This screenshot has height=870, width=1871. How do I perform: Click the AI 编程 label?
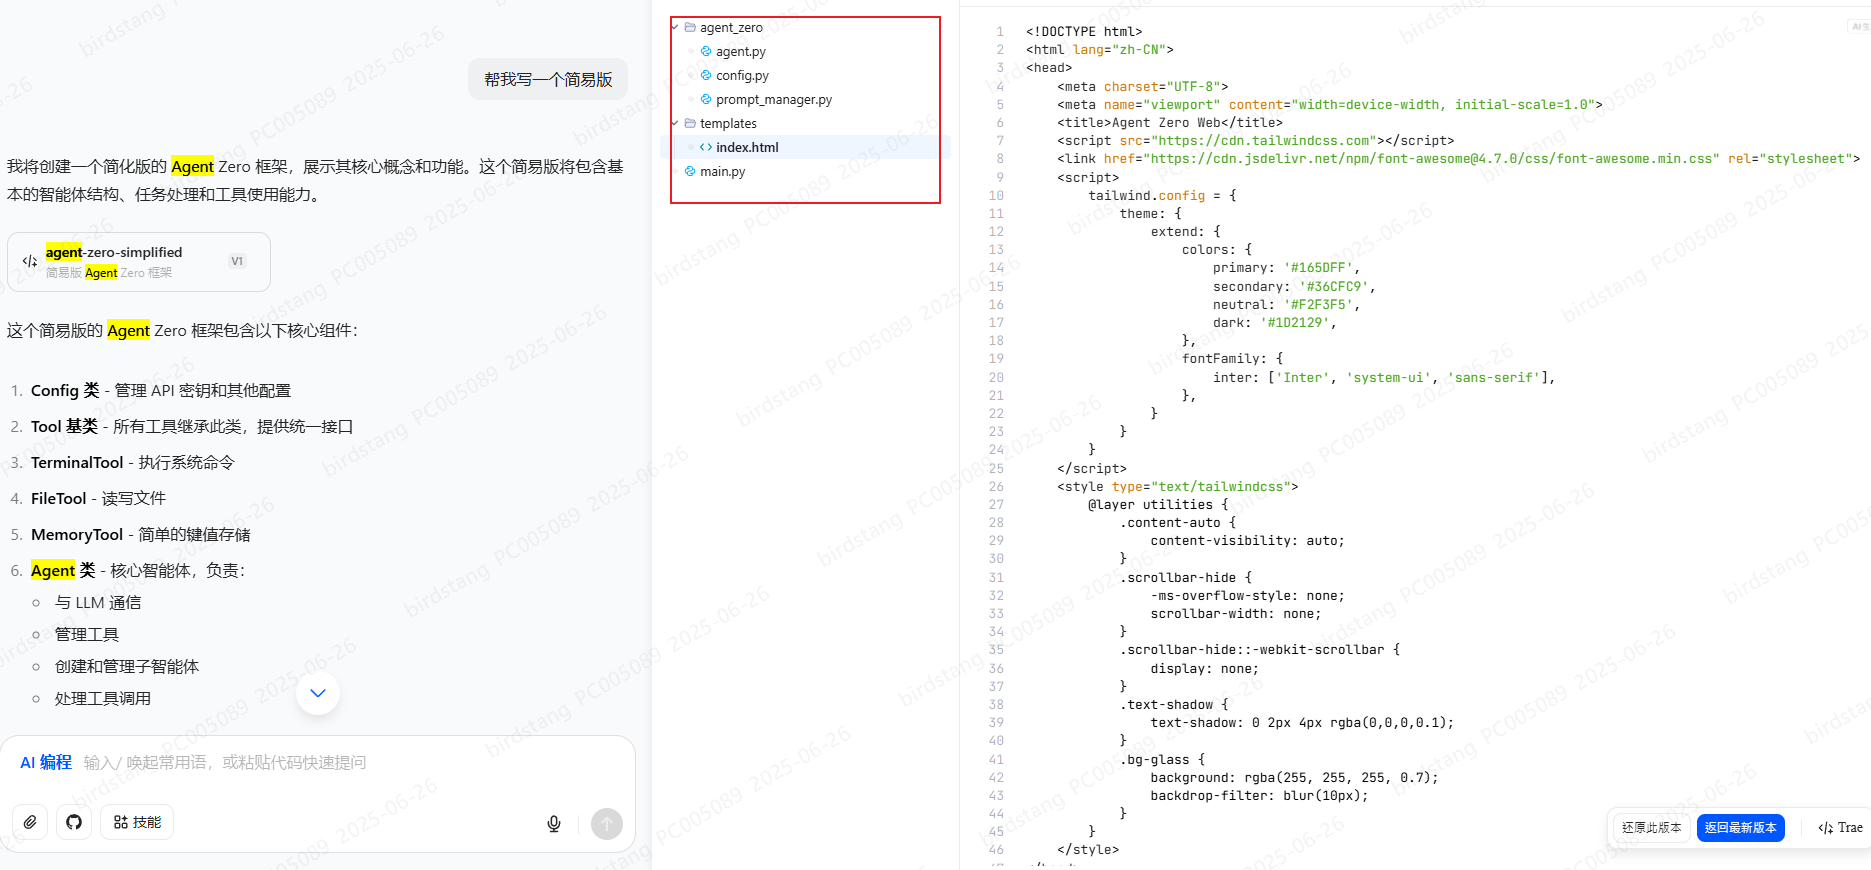(46, 763)
